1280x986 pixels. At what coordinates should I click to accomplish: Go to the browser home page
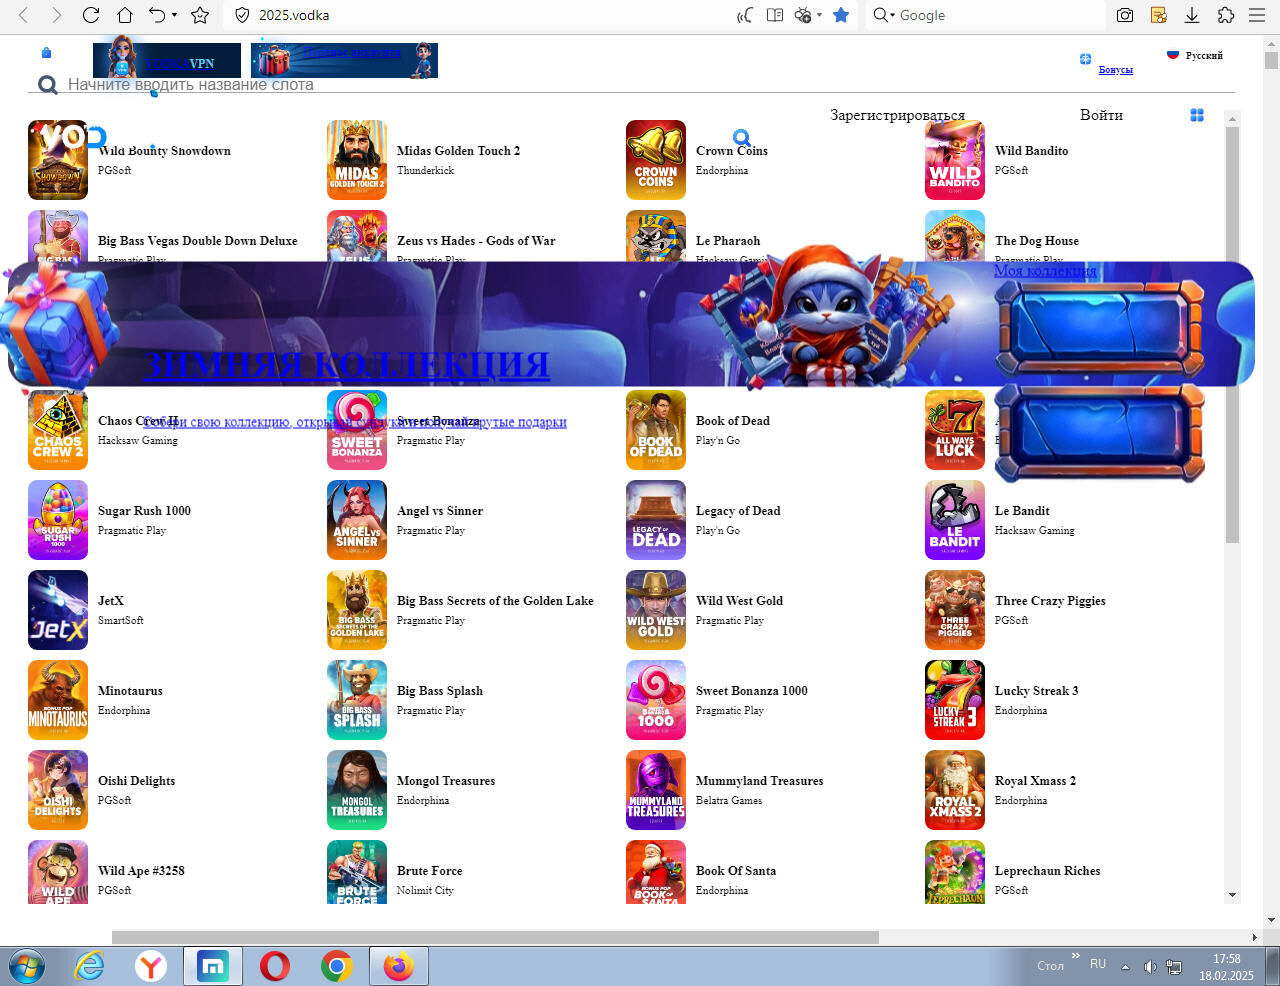click(x=125, y=15)
